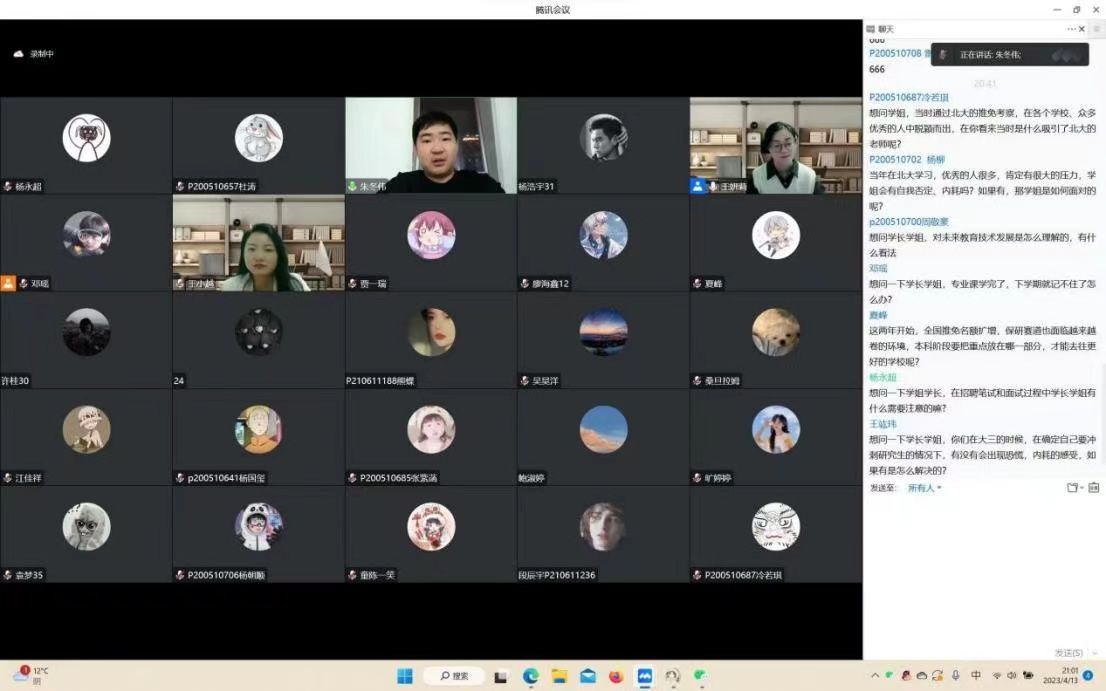Click the Tencent Meeting taskbar icon
The image size is (1106, 691).
click(645, 676)
